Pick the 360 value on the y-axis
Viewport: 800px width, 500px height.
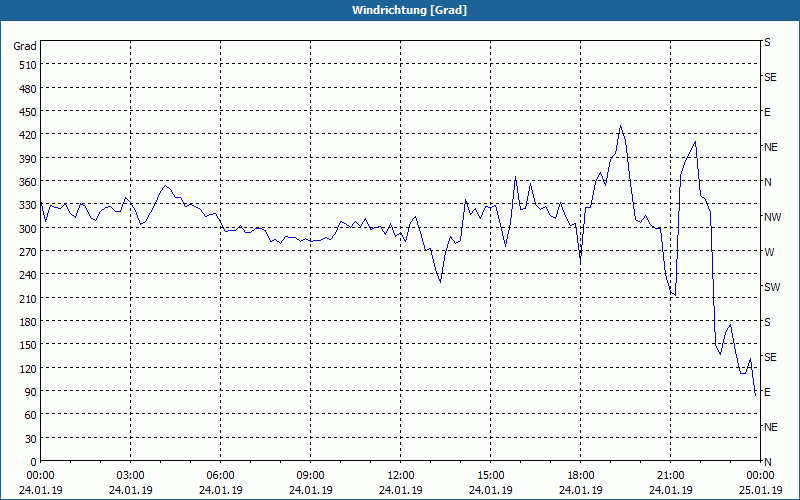tap(28, 182)
